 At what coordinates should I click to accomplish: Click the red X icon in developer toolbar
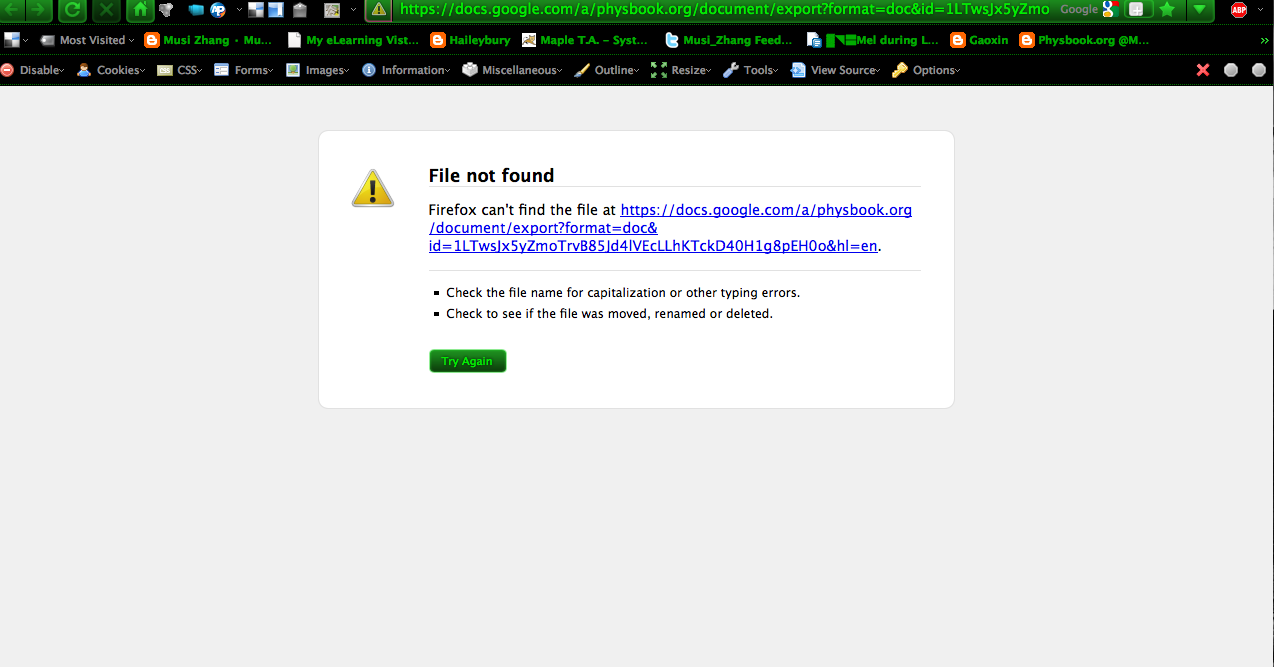point(1203,70)
